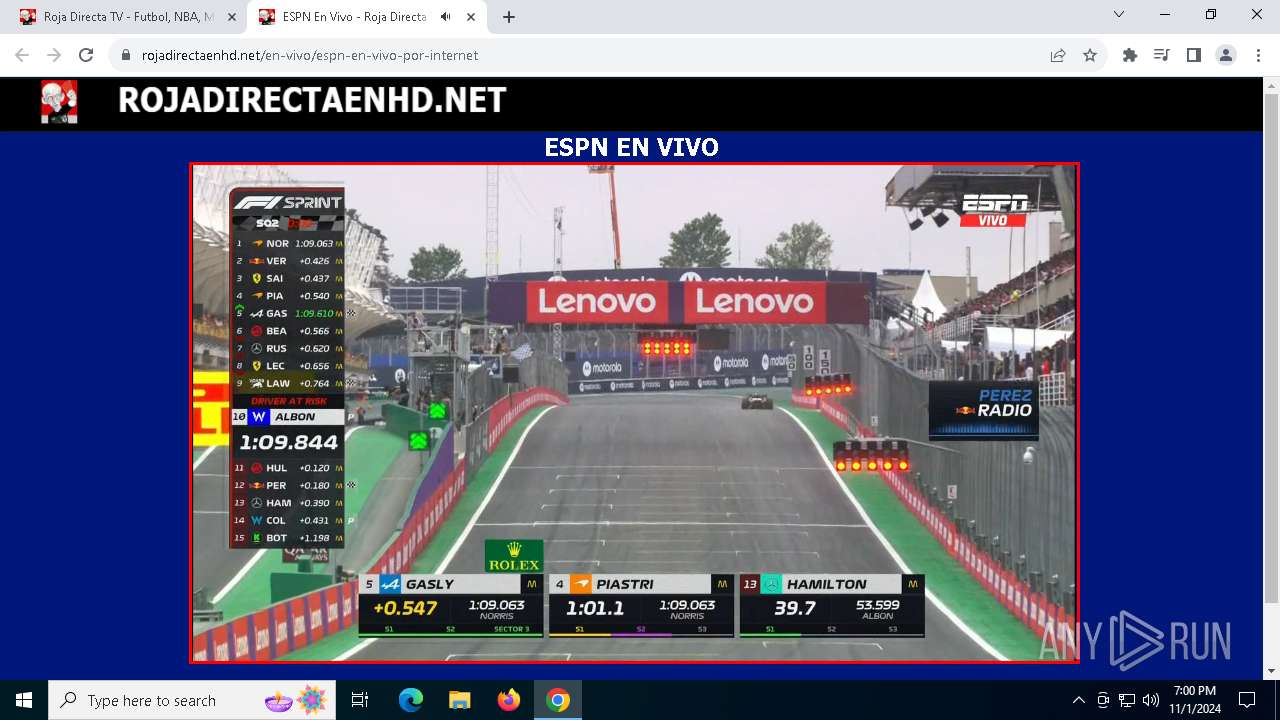Viewport: 1280px width, 720px height.
Task: Click SAI +0.437 leaderboard row
Action: [287, 278]
